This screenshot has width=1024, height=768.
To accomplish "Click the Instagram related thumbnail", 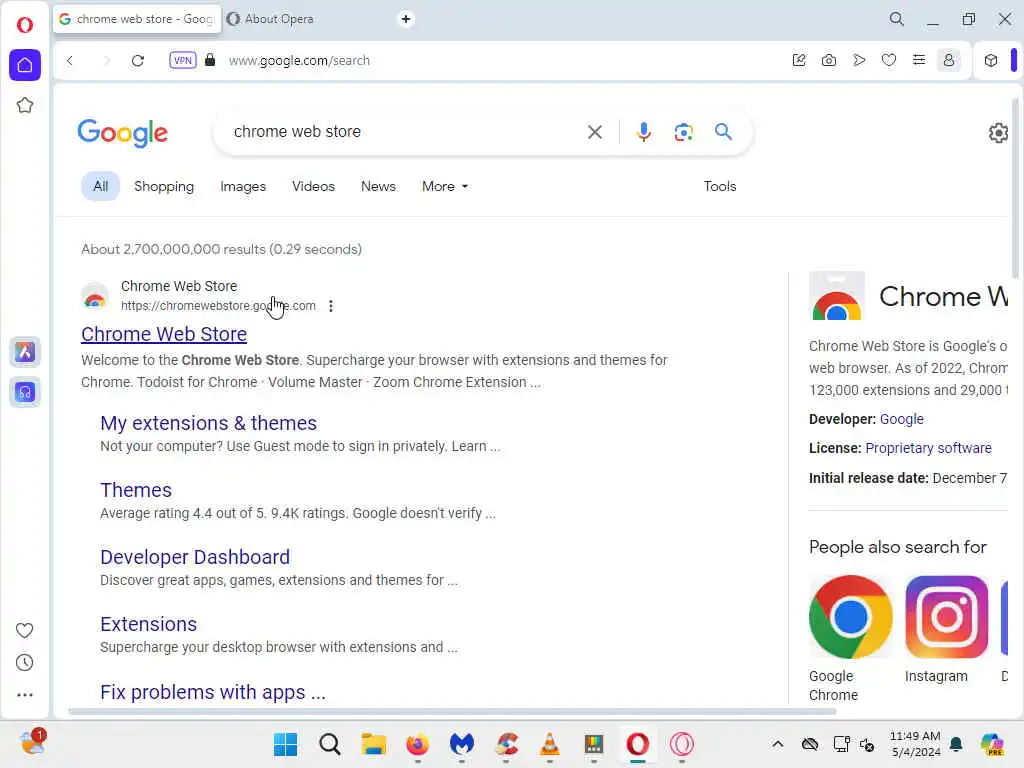I will pyautogui.click(x=946, y=616).
